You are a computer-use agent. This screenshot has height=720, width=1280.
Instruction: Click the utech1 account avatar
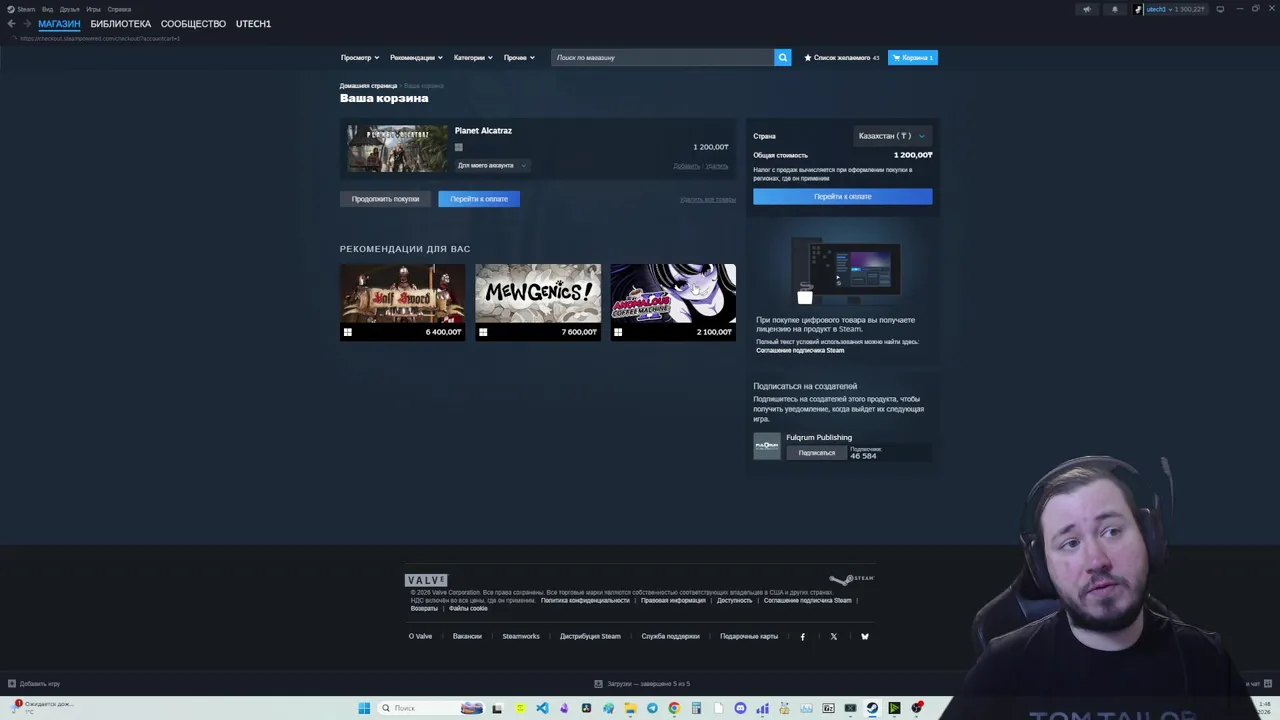(1138, 9)
